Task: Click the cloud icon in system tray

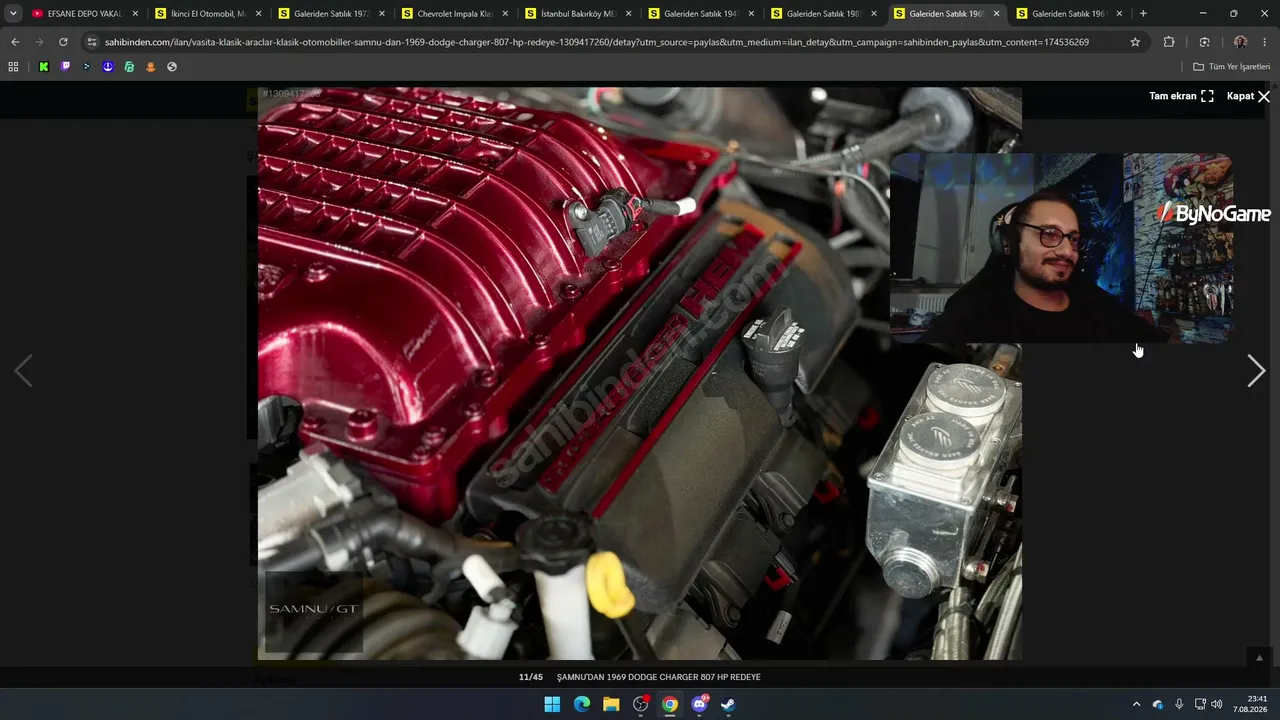Action: pos(1158,704)
